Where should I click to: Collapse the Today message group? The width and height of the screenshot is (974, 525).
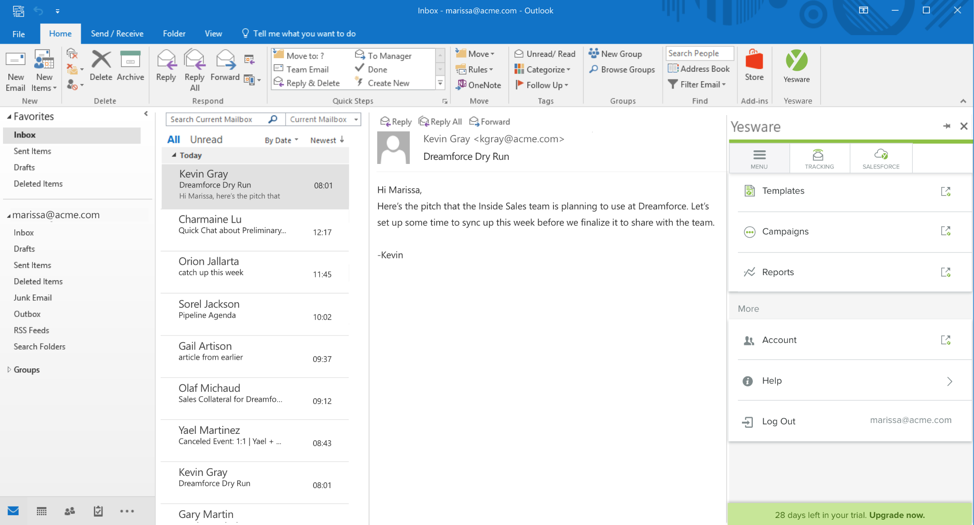[174, 155]
